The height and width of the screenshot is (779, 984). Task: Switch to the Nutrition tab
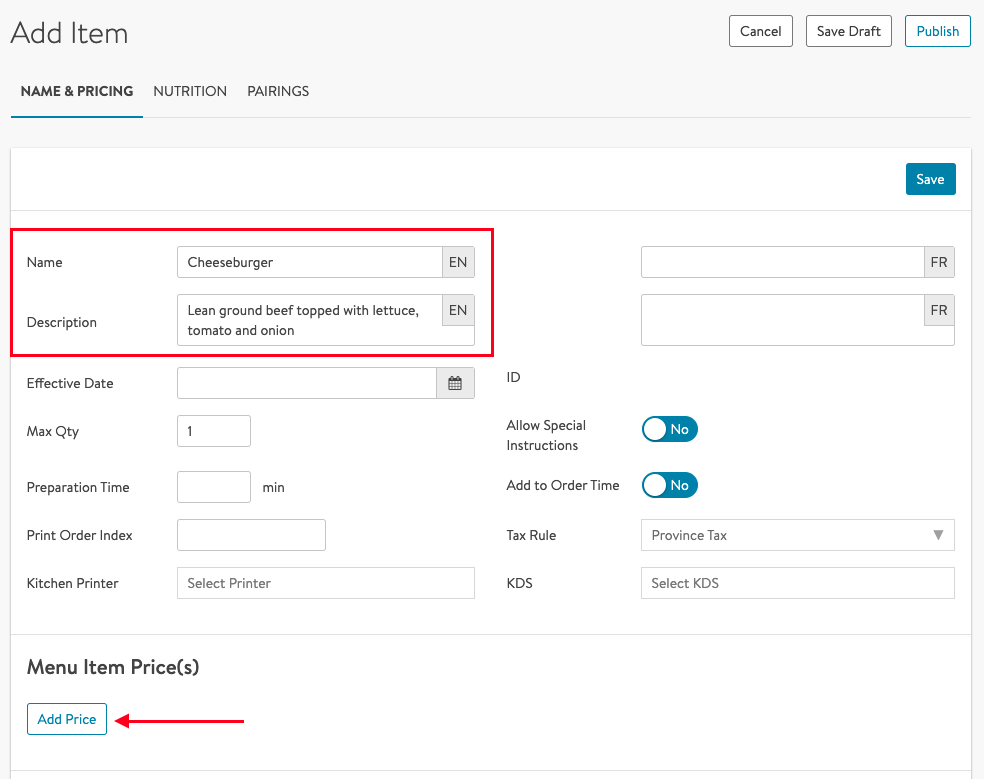pos(190,91)
